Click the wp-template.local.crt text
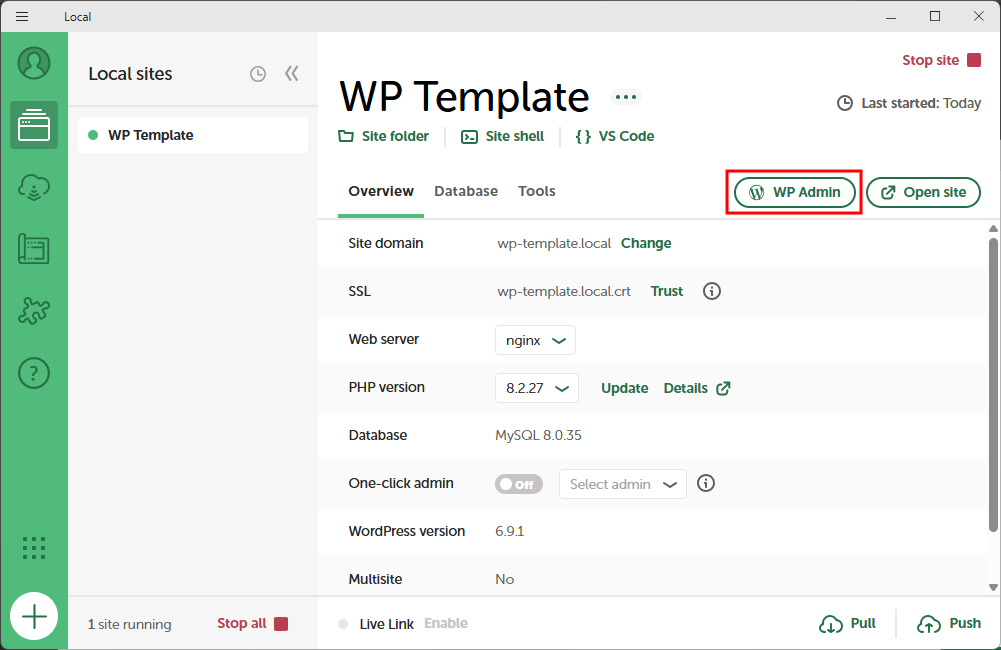Screen dimensions: 1001x650 tap(564, 291)
